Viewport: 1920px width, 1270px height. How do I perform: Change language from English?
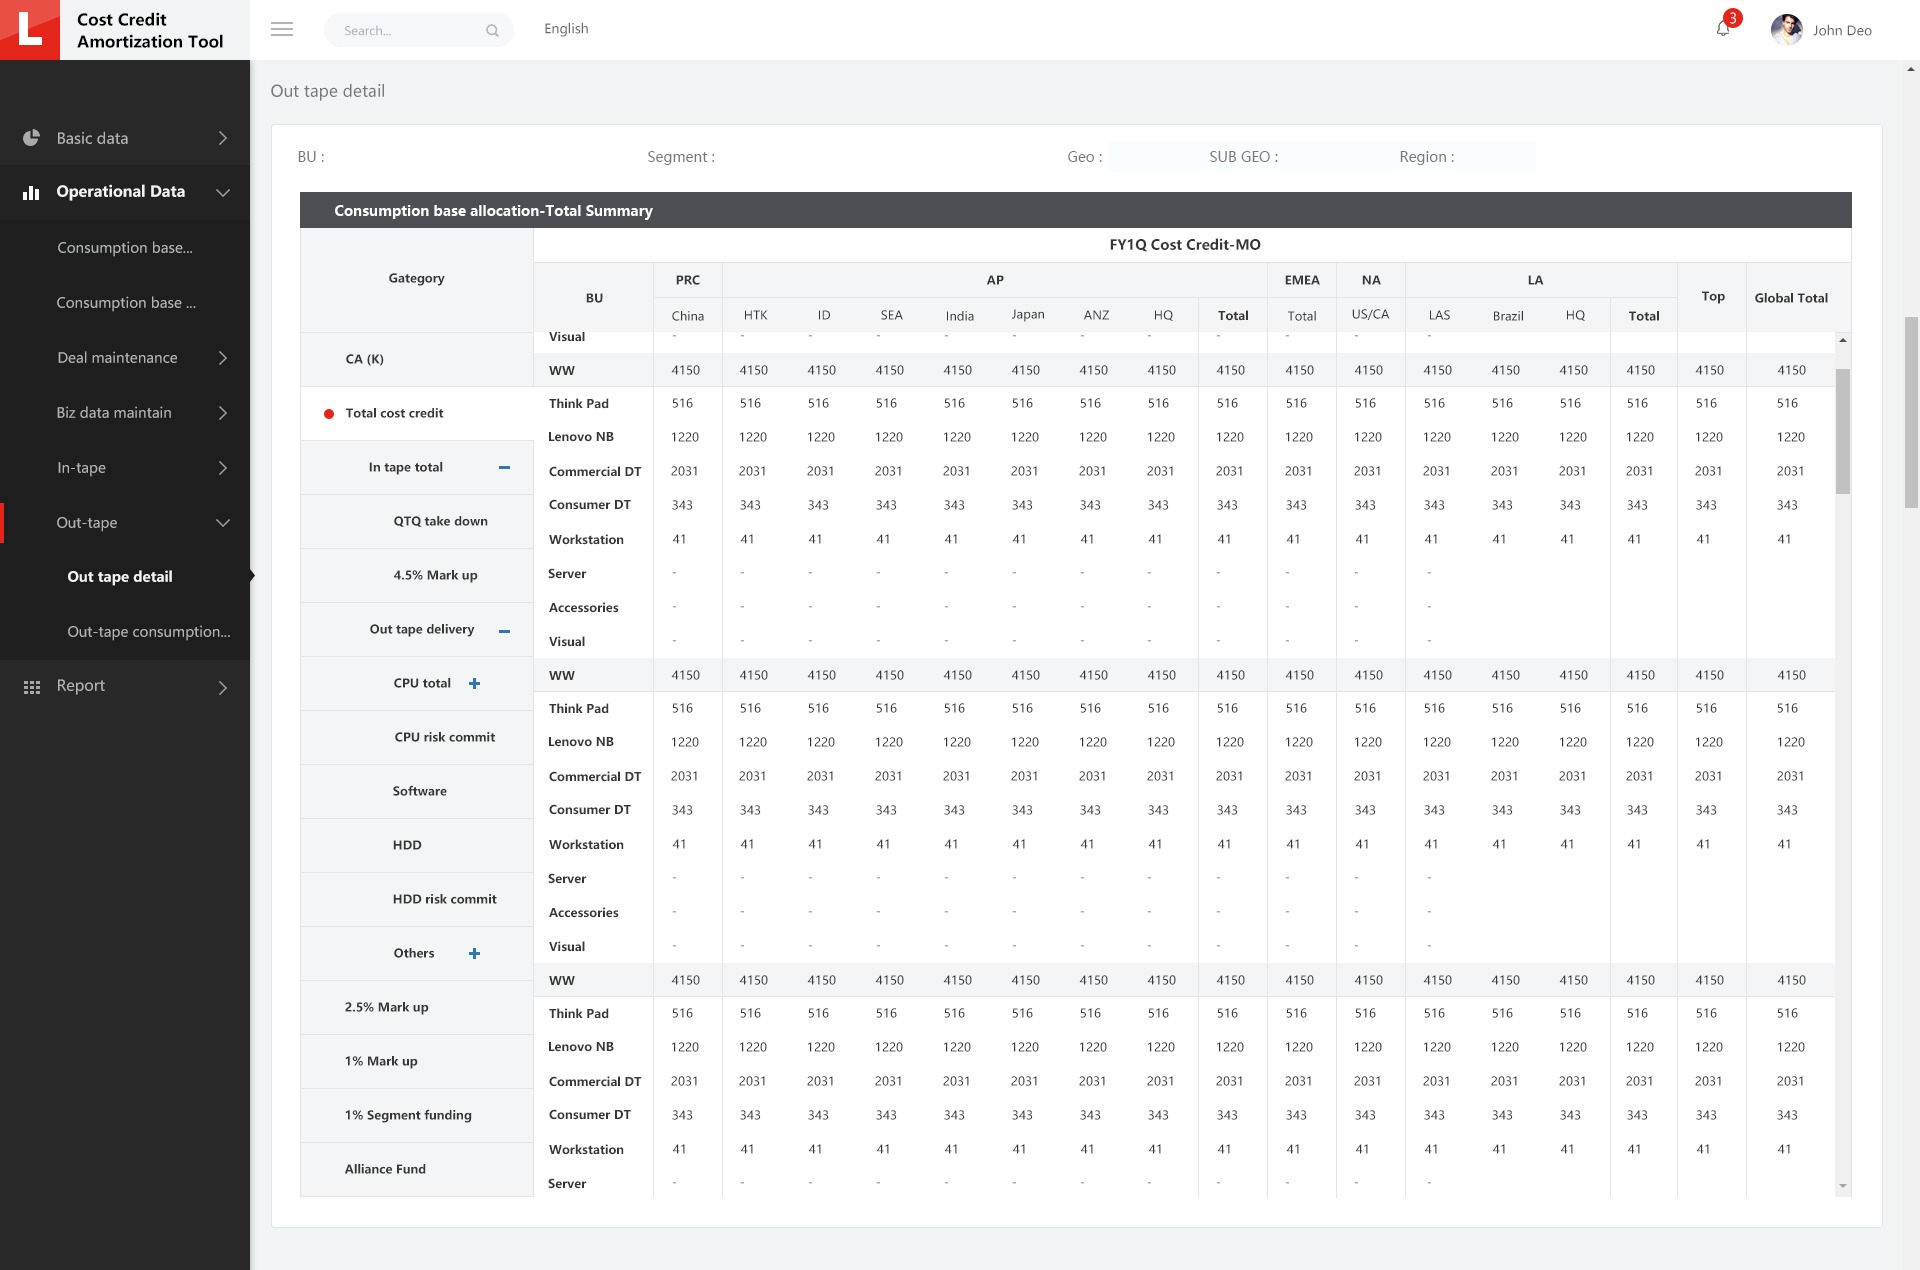pyautogui.click(x=566, y=29)
